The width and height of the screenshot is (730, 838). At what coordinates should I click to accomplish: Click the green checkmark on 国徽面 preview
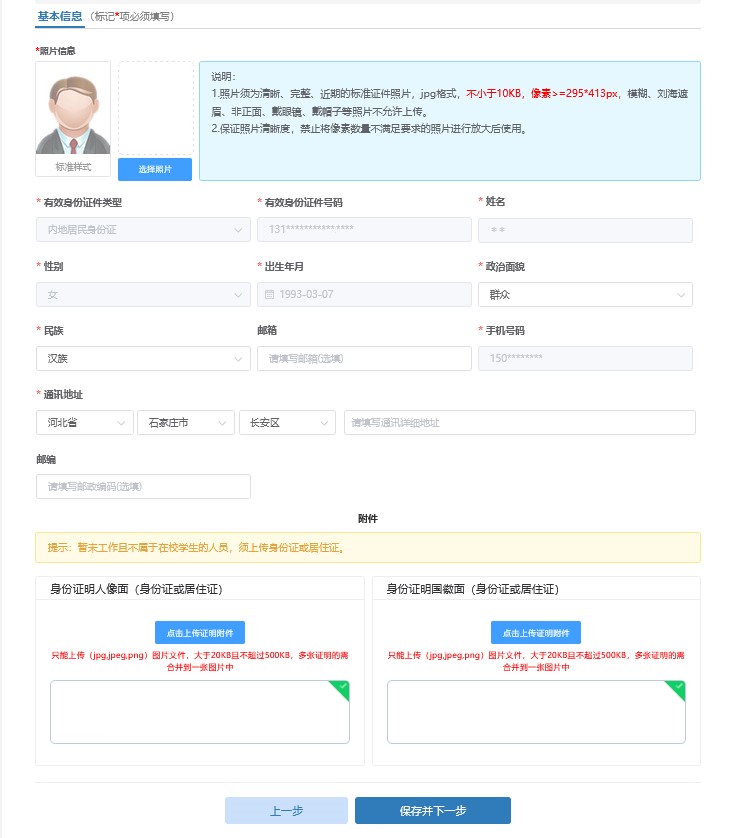coord(678,687)
